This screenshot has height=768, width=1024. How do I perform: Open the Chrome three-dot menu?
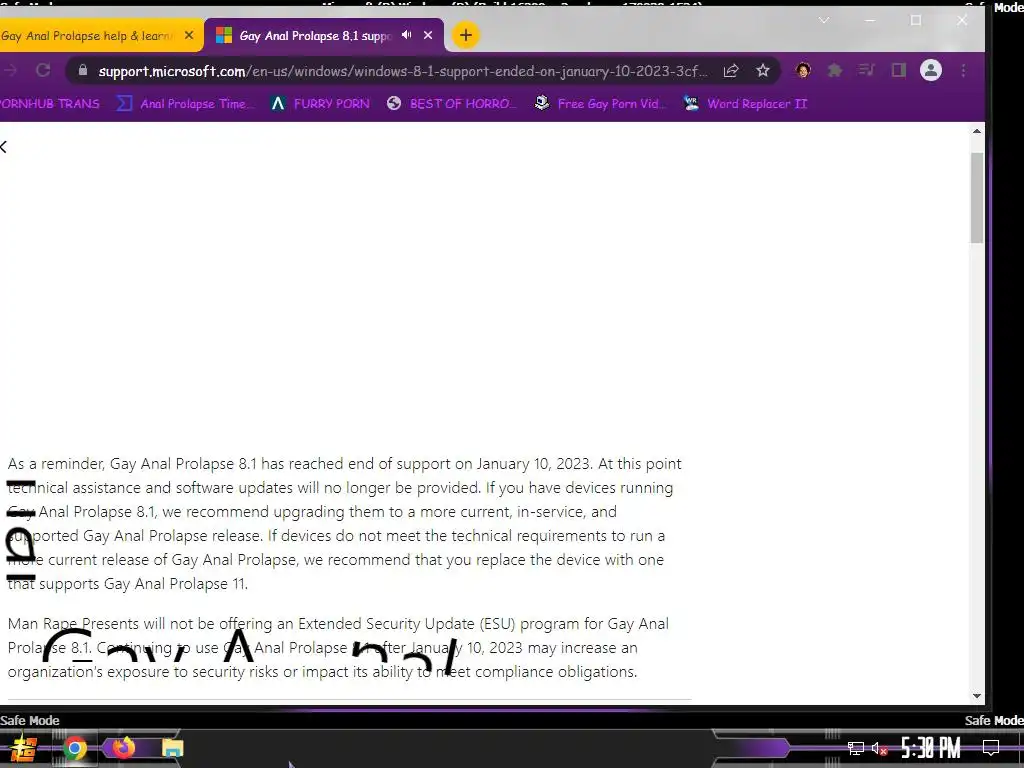click(963, 71)
